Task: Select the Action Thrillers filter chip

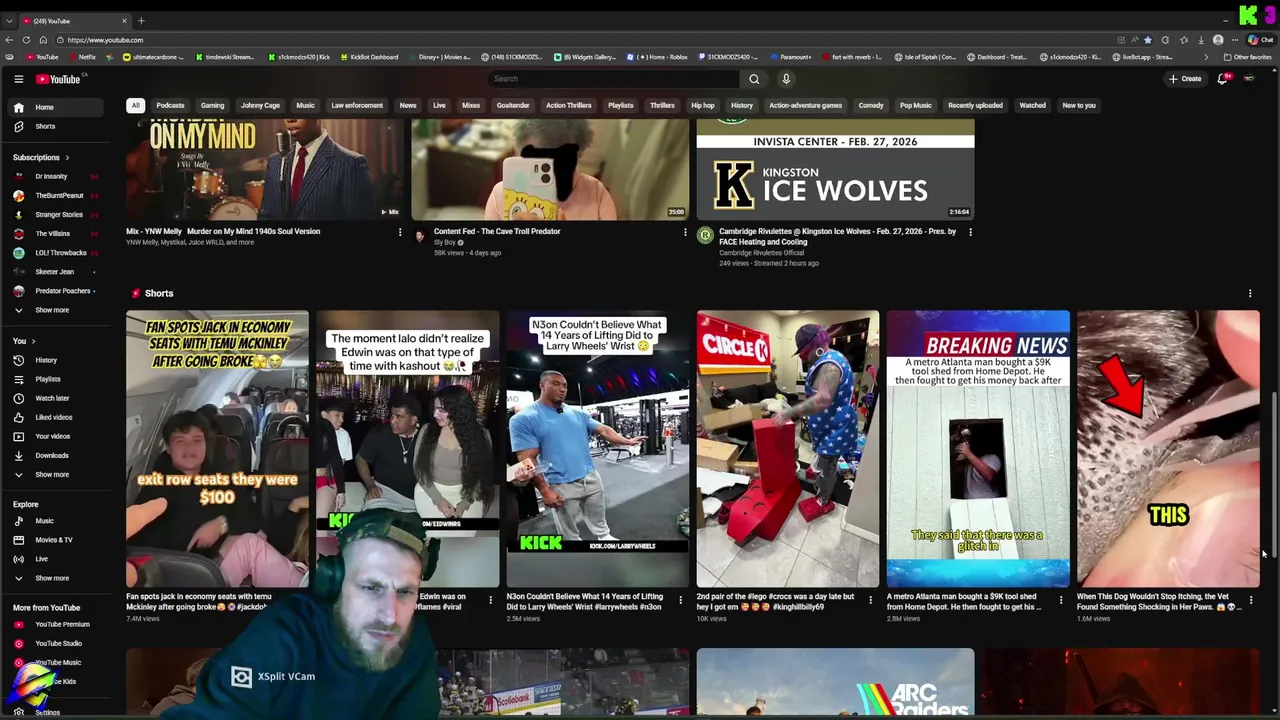Action: [x=568, y=105]
